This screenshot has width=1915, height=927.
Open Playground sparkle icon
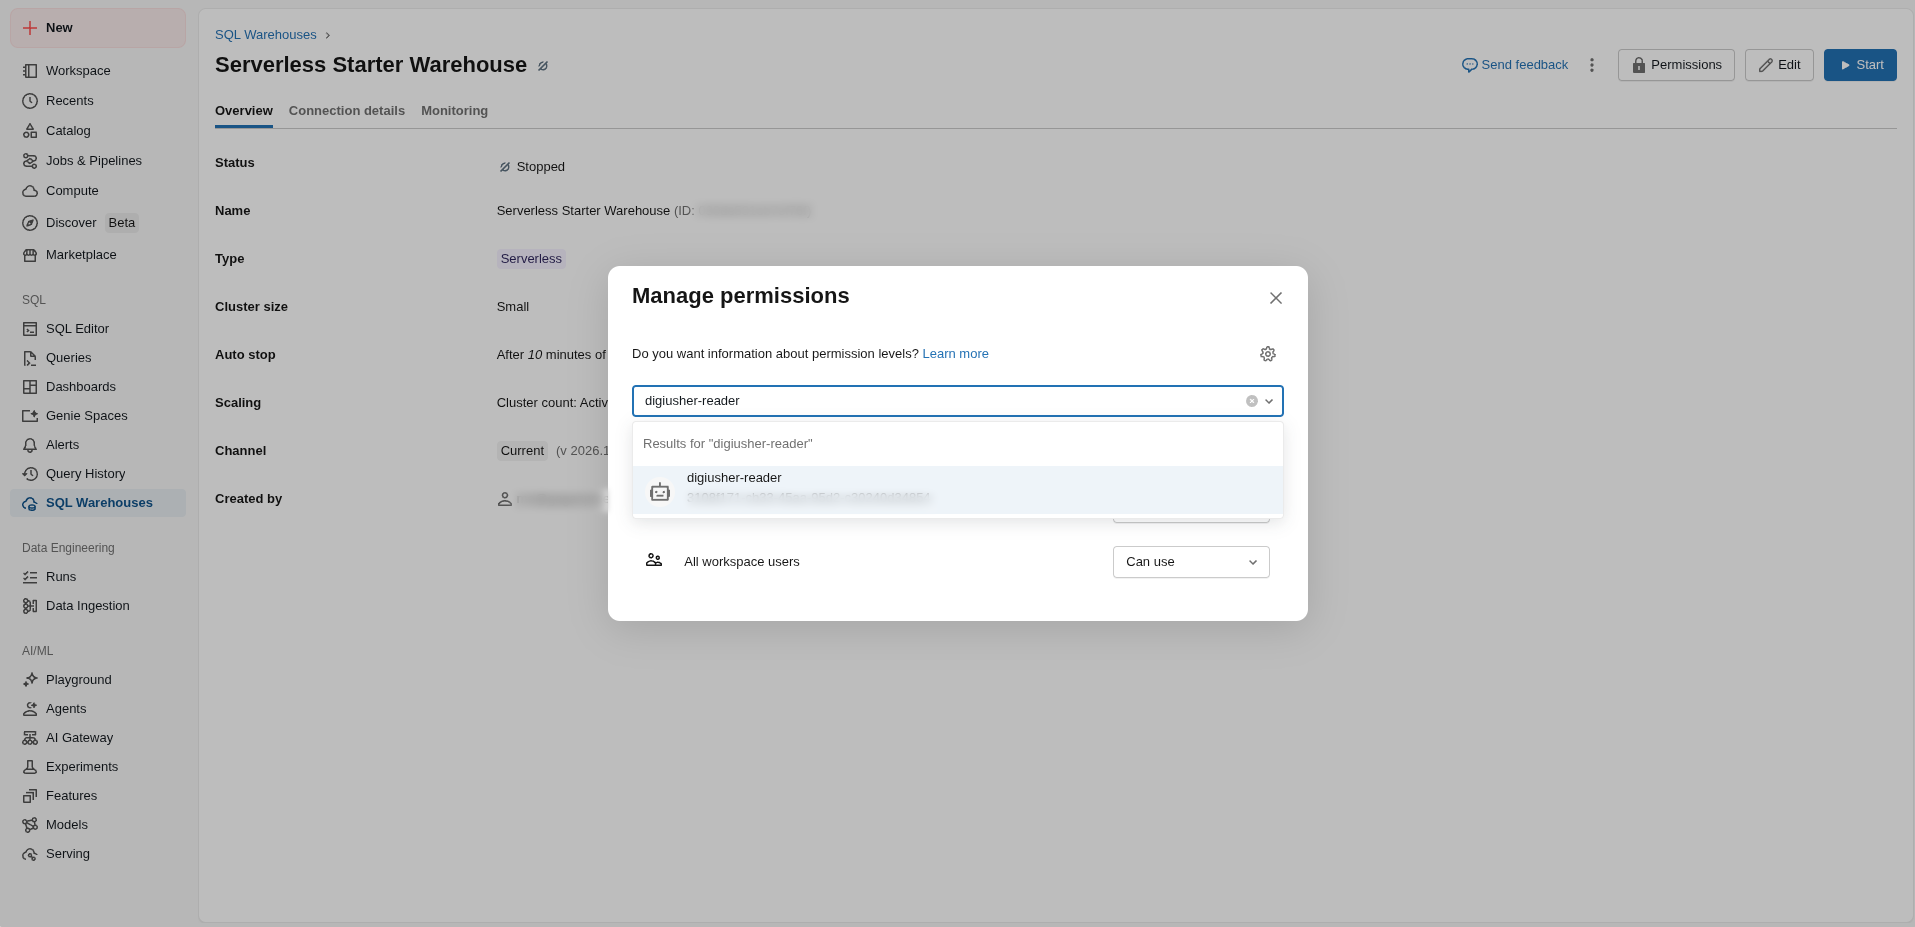tap(30, 680)
